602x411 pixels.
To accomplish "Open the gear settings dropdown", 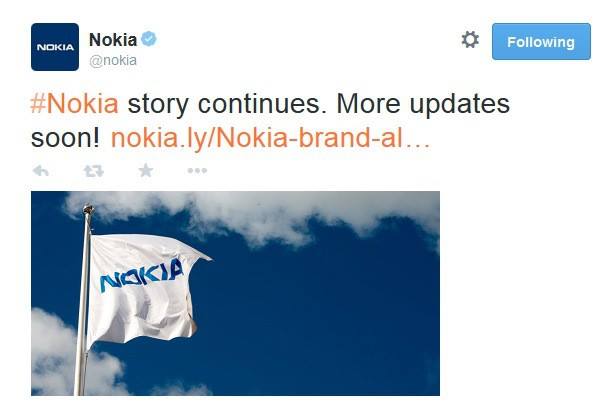I will pos(470,41).
